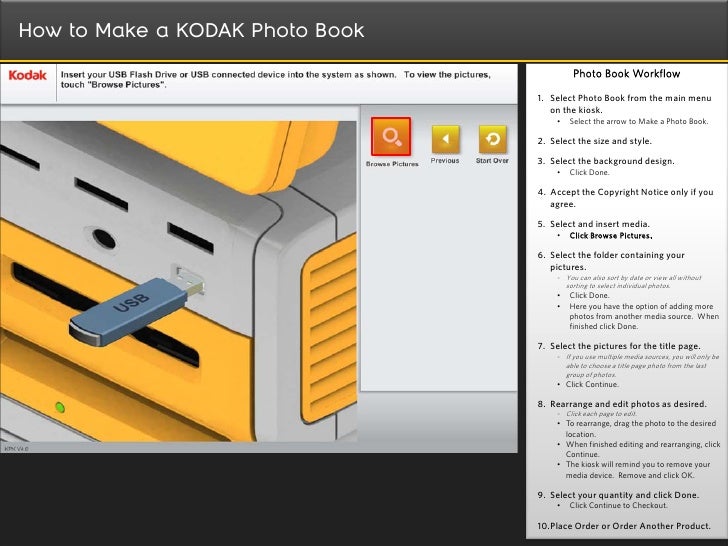
Task: Click the green indicator light on kiosk
Action: click(60, 407)
